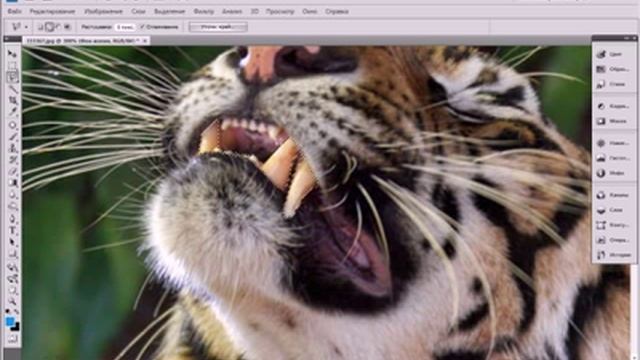This screenshot has height=360, width=640.
Task: Expand the toolbox to two columns
Action: [x=7, y=39]
